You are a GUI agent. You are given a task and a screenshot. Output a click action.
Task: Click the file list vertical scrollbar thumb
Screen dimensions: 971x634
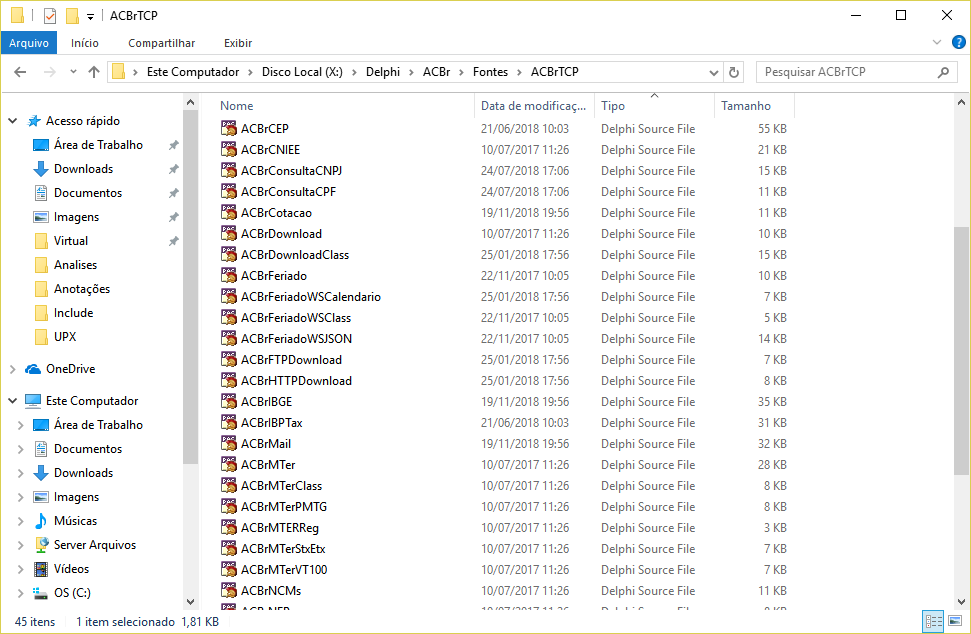(961, 350)
